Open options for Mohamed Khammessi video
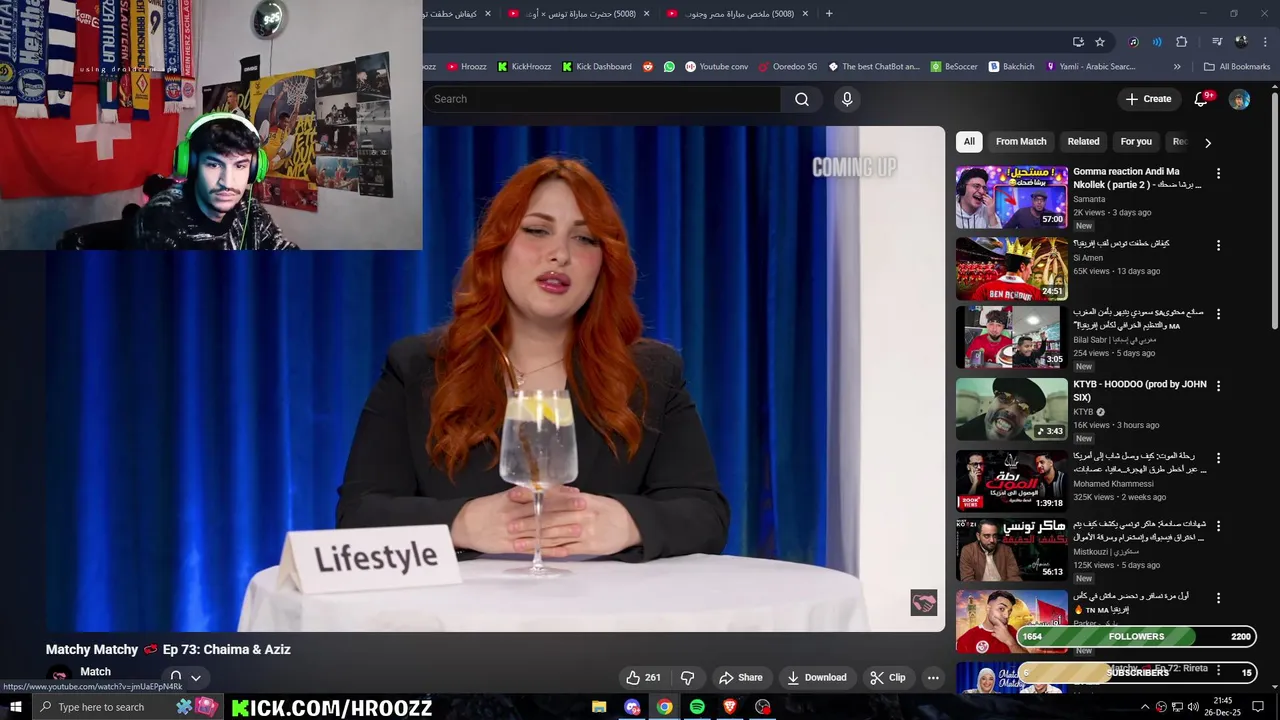The height and width of the screenshot is (720, 1280). click(x=1218, y=457)
